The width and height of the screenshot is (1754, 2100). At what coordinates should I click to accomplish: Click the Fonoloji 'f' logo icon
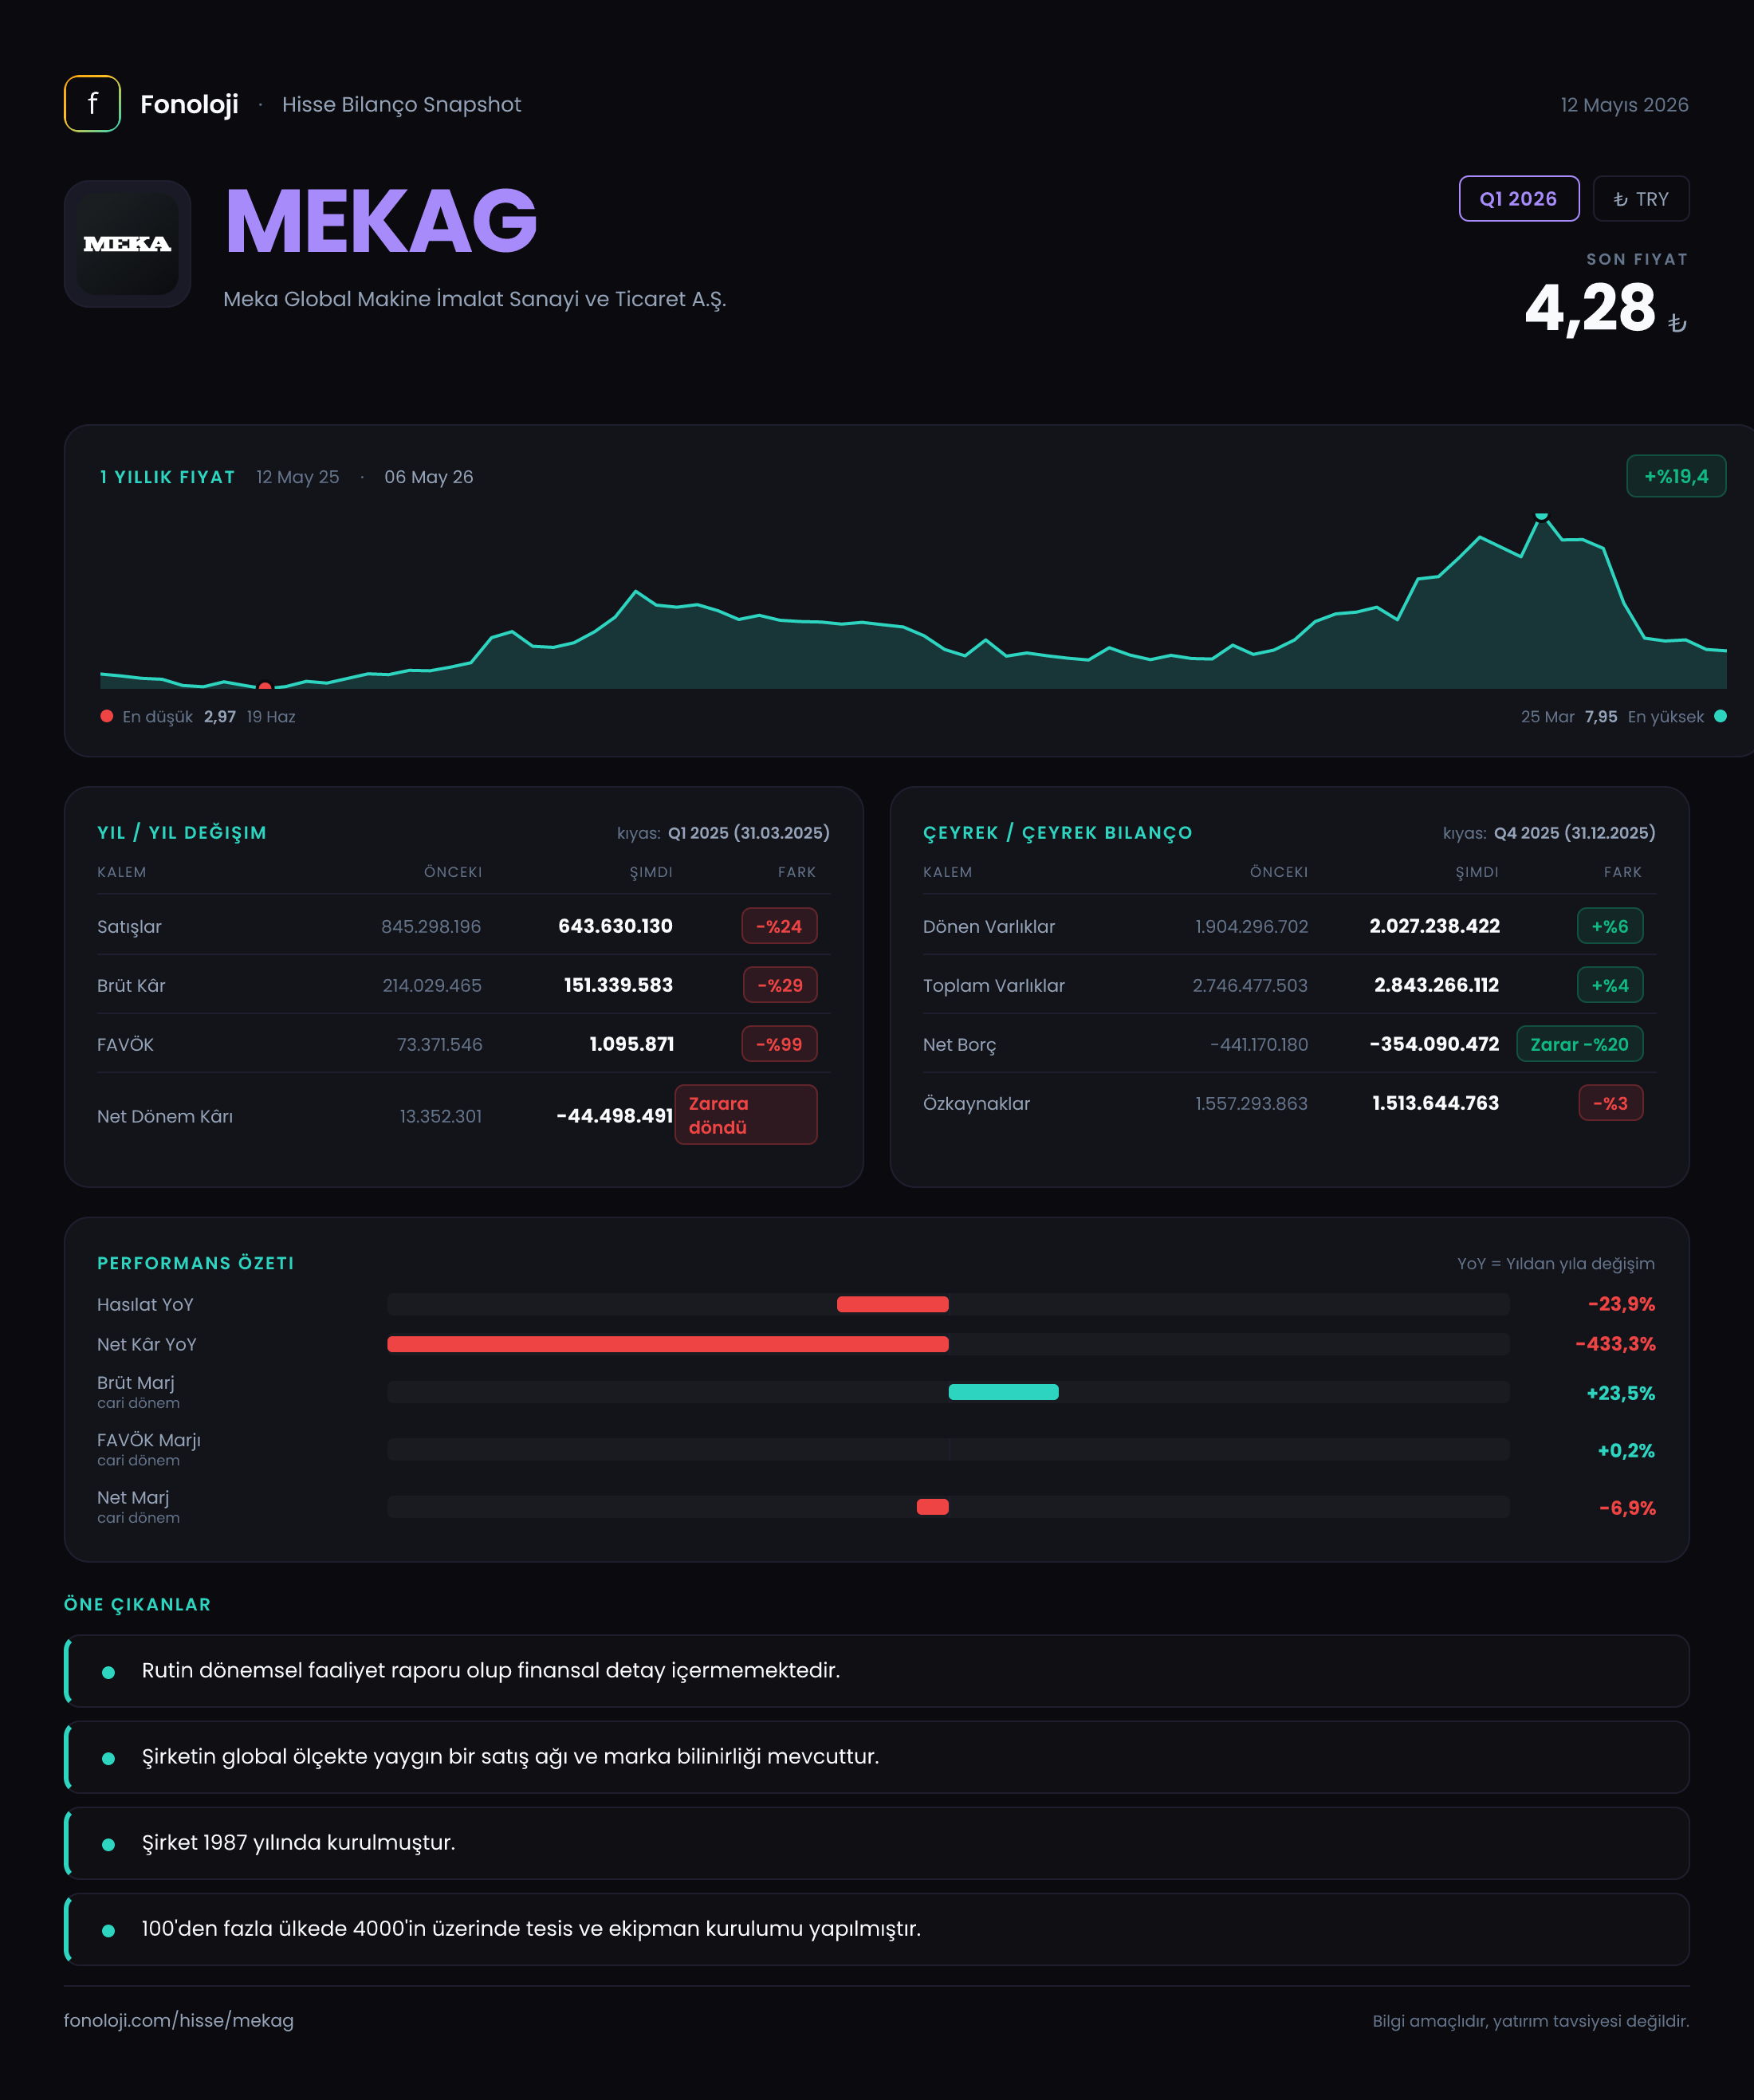pos(92,104)
